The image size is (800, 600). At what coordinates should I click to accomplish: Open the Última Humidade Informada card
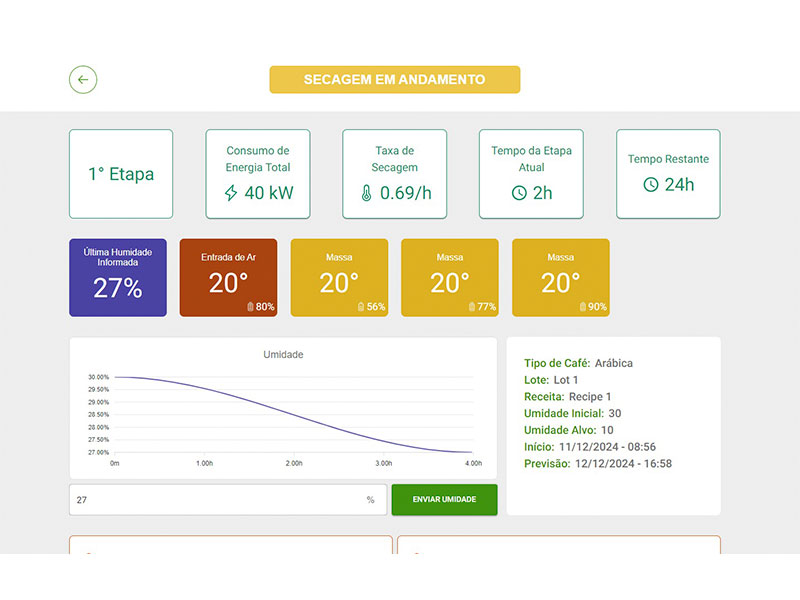coord(118,278)
